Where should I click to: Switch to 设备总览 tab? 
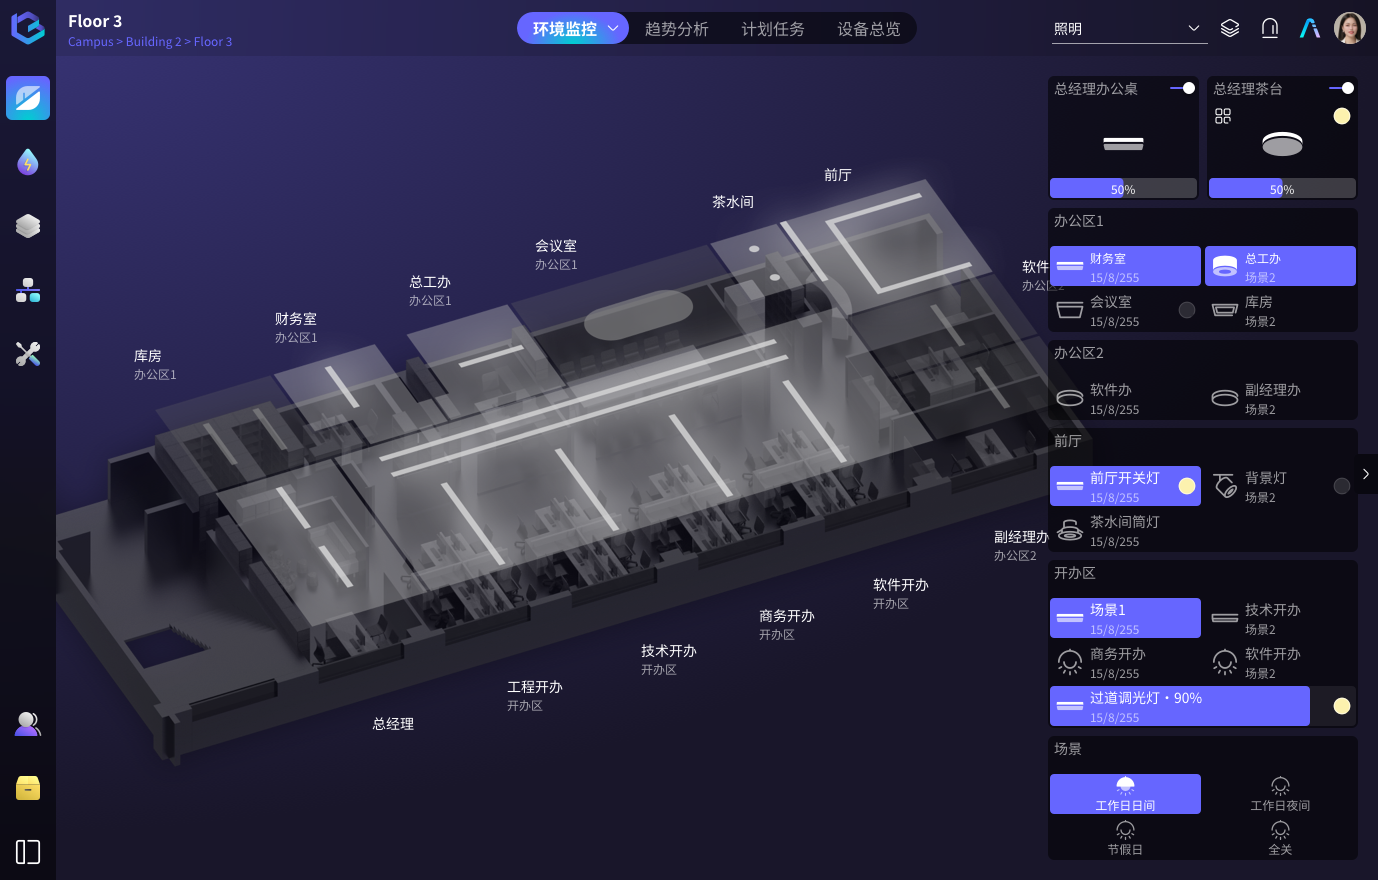(868, 29)
